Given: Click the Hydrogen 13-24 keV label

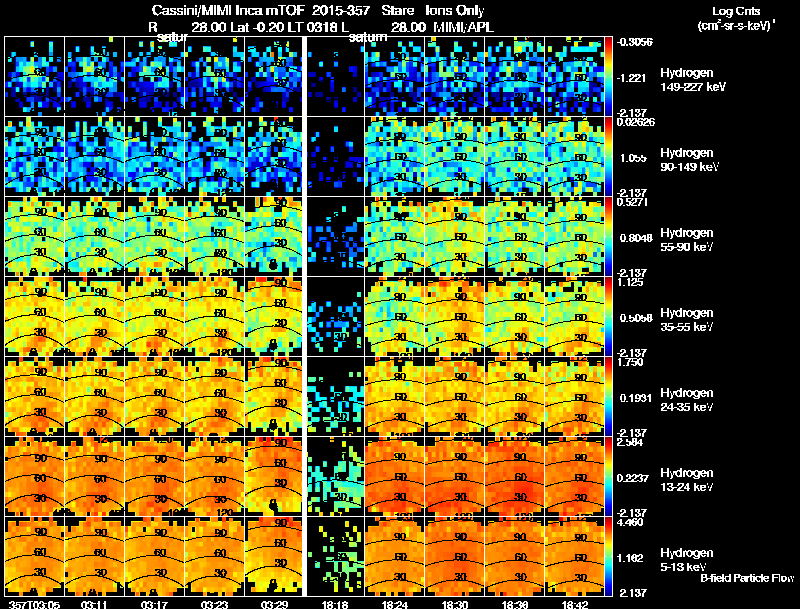Looking at the screenshot, I should (686, 479).
